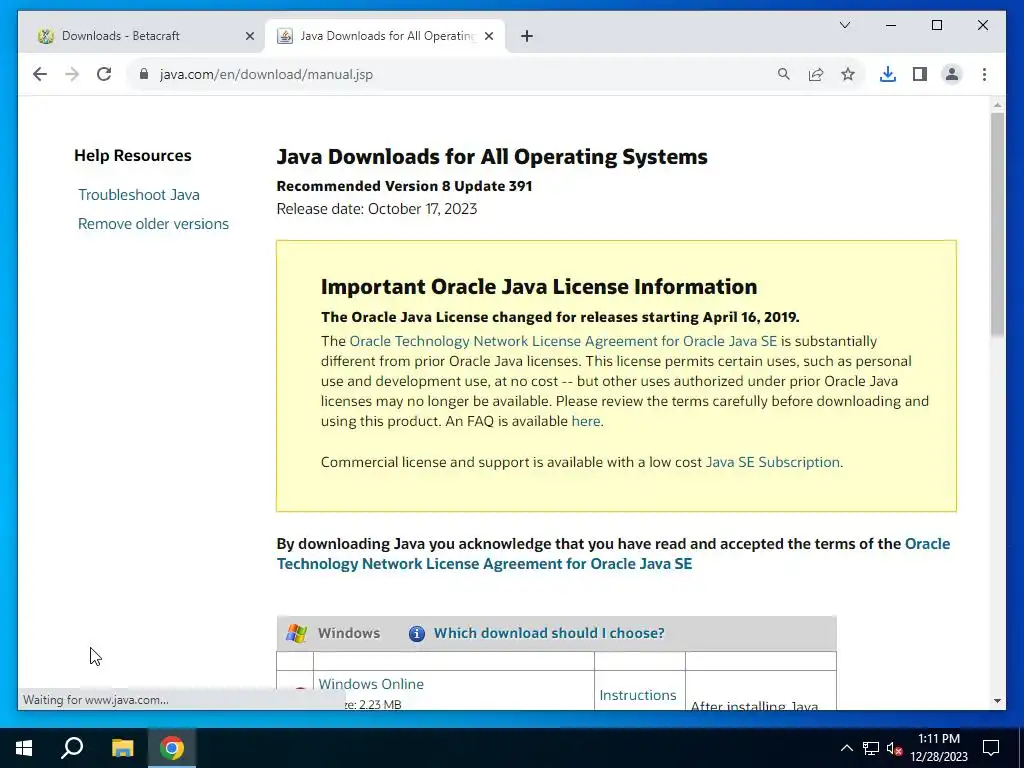Open Remove older versions link
This screenshot has width=1024, height=768.
click(x=153, y=224)
